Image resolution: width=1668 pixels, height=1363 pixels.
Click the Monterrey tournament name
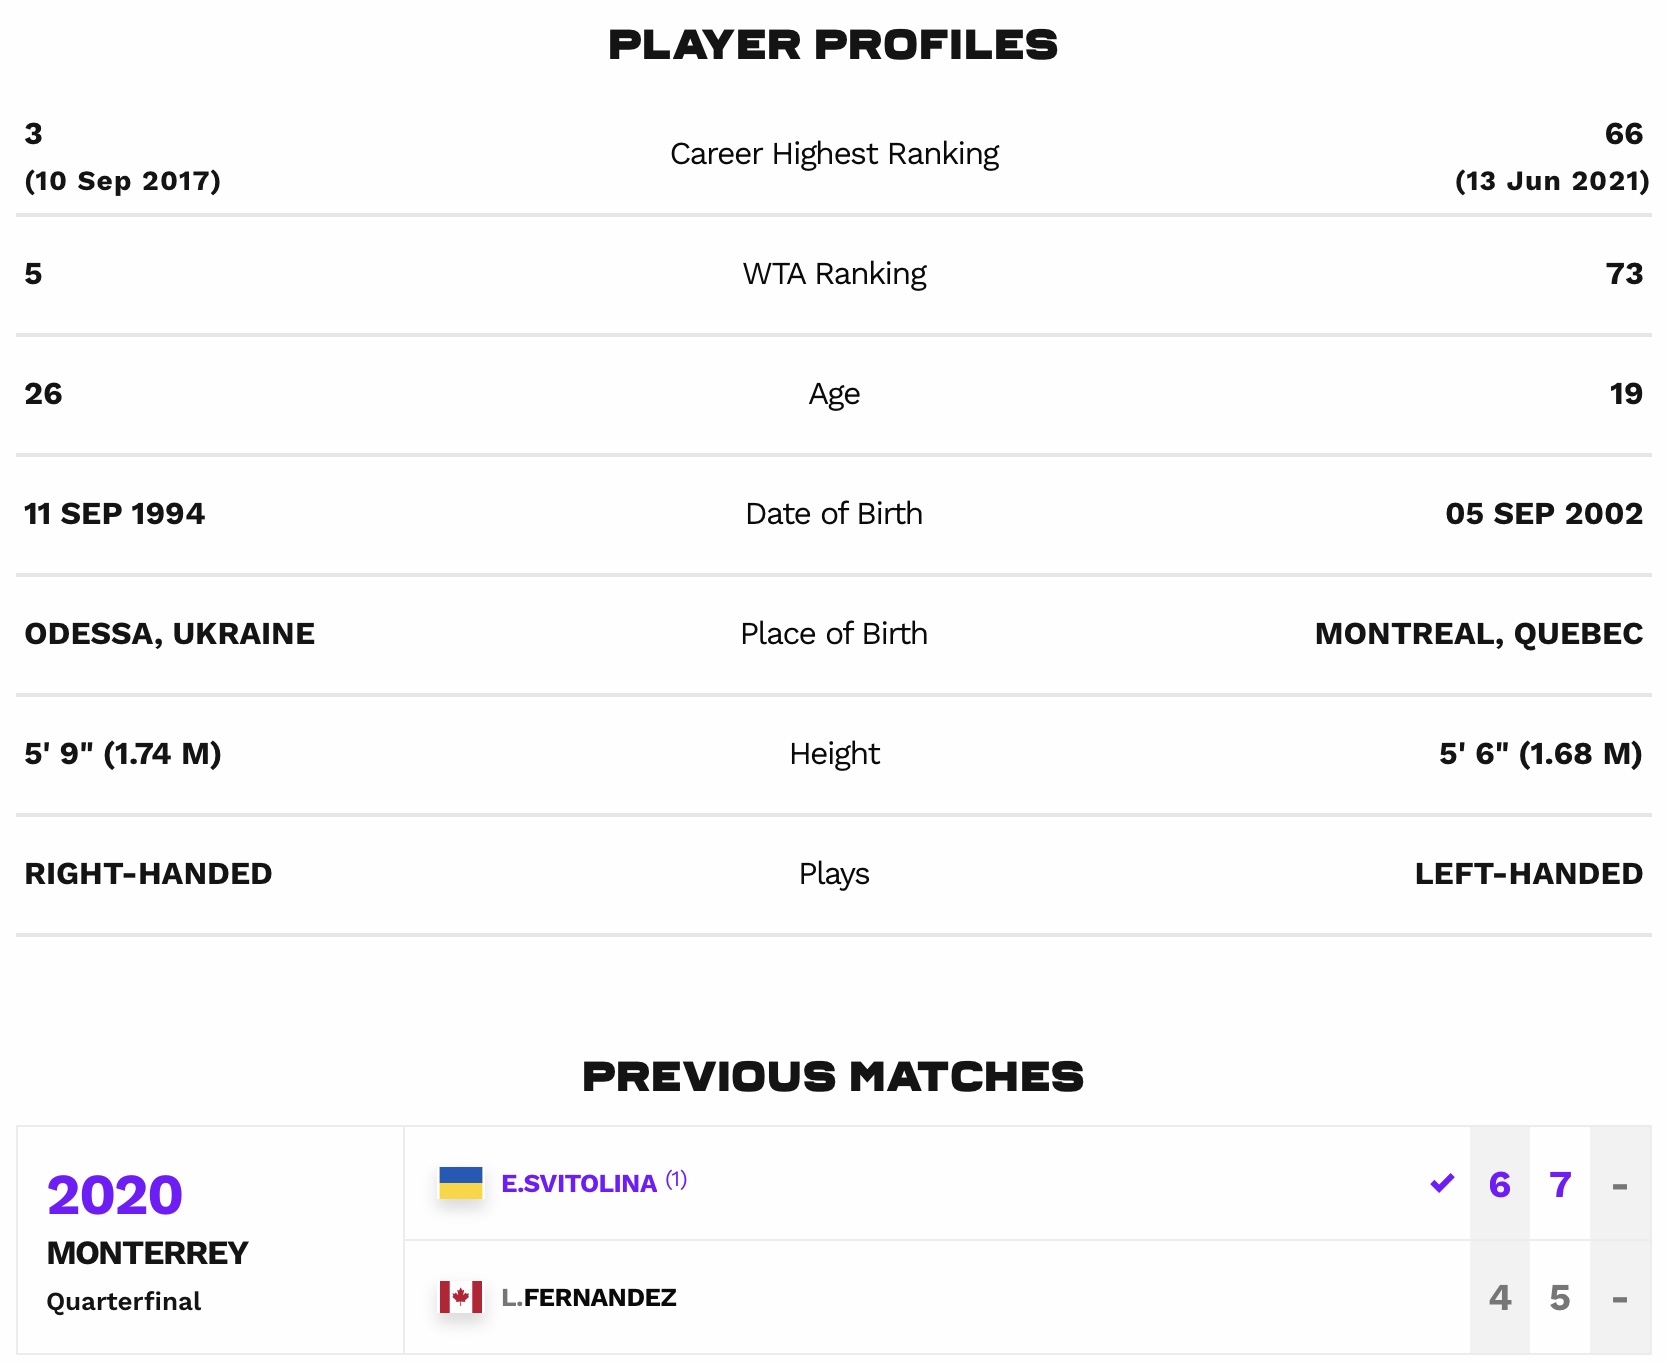coord(147,1253)
